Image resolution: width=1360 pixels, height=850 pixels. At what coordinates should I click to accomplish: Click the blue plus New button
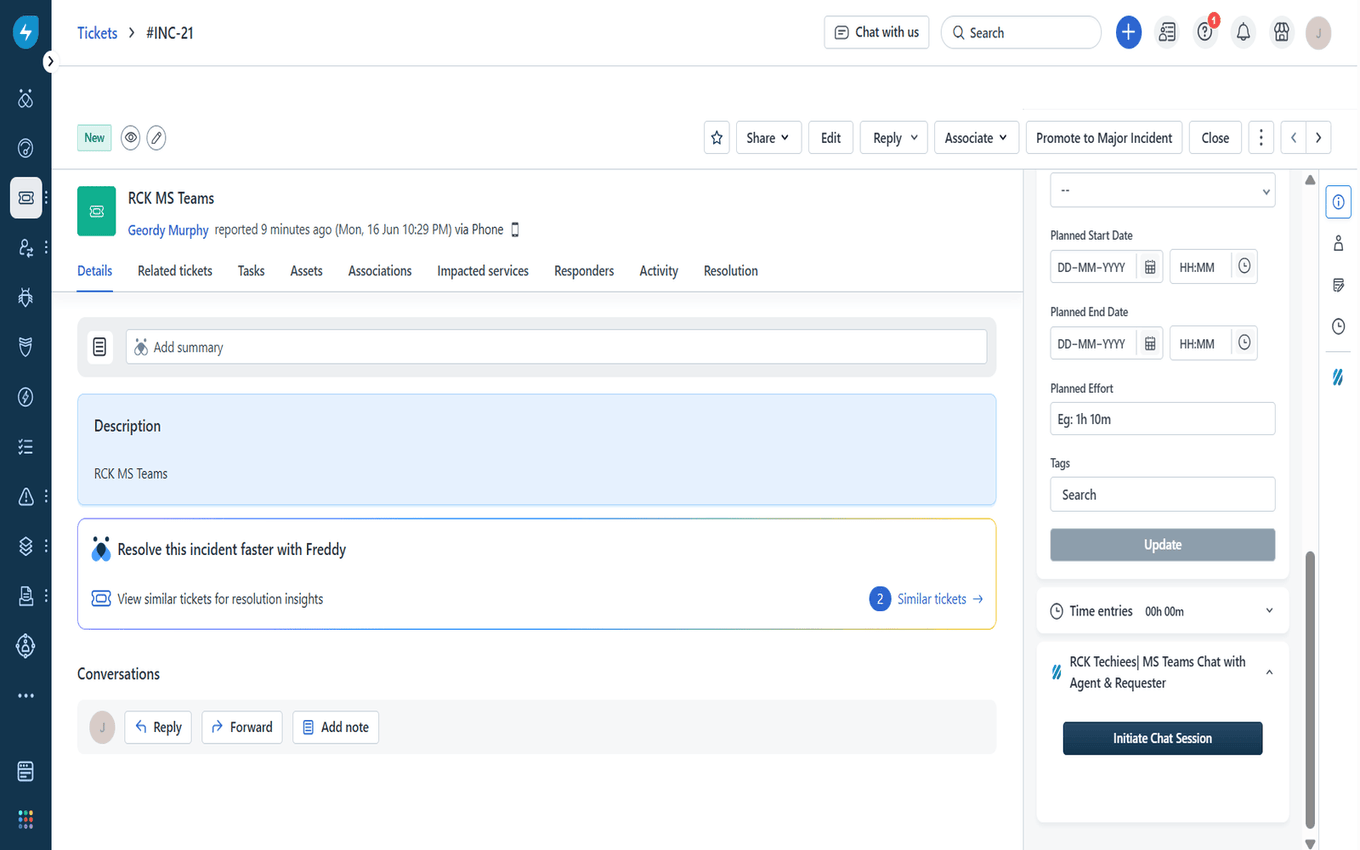click(1128, 32)
